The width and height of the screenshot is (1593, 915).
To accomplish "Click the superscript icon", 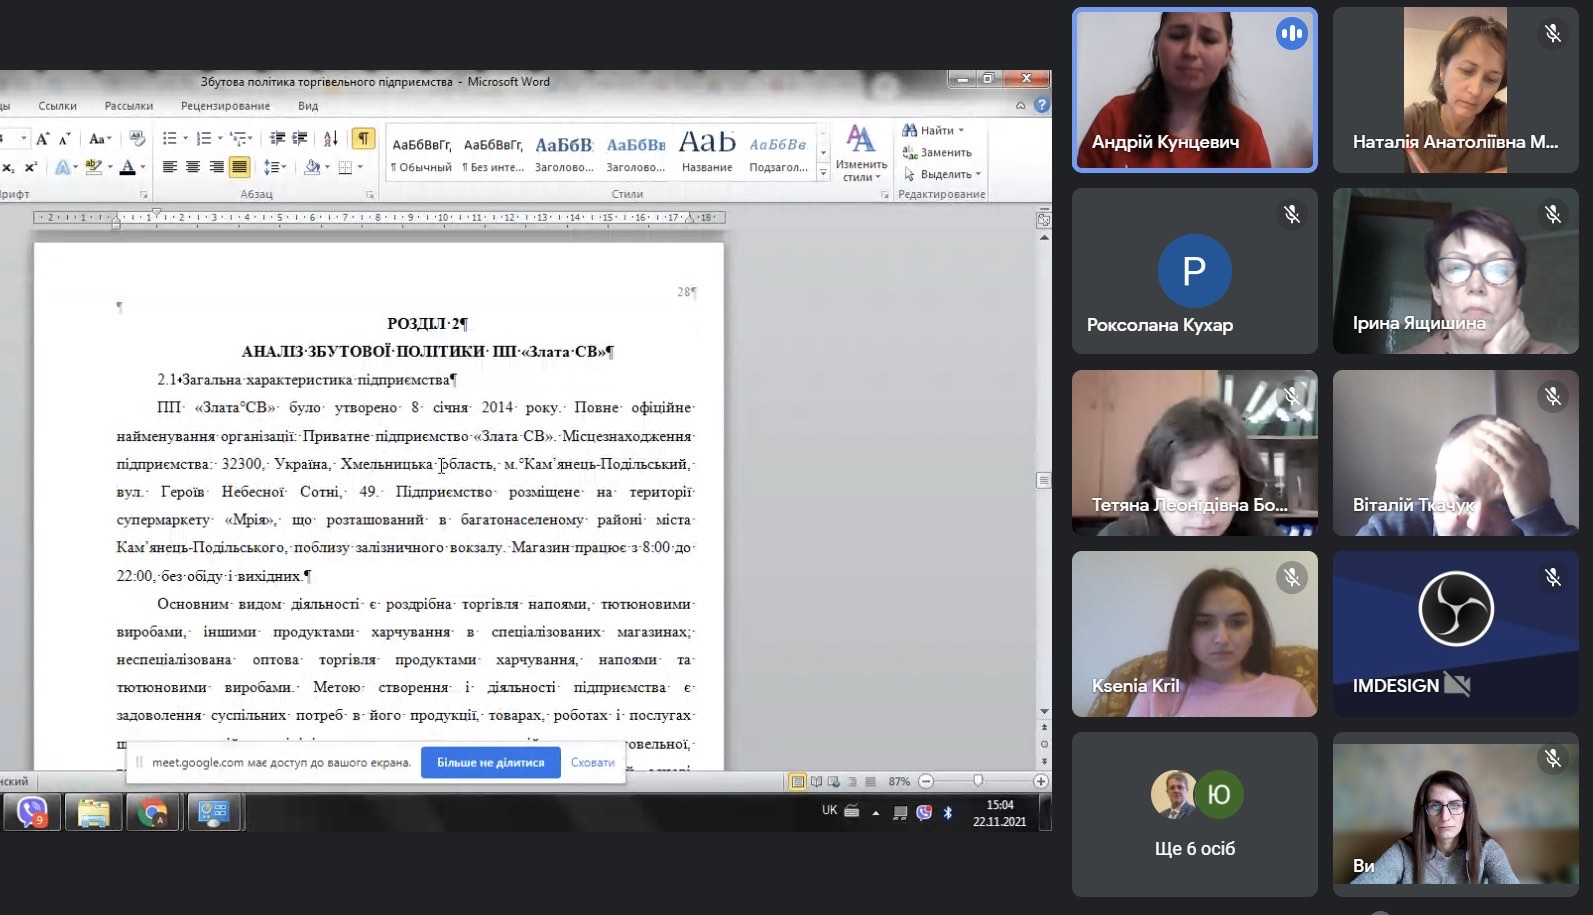I will pyautogui.click(x=31, y=167).
